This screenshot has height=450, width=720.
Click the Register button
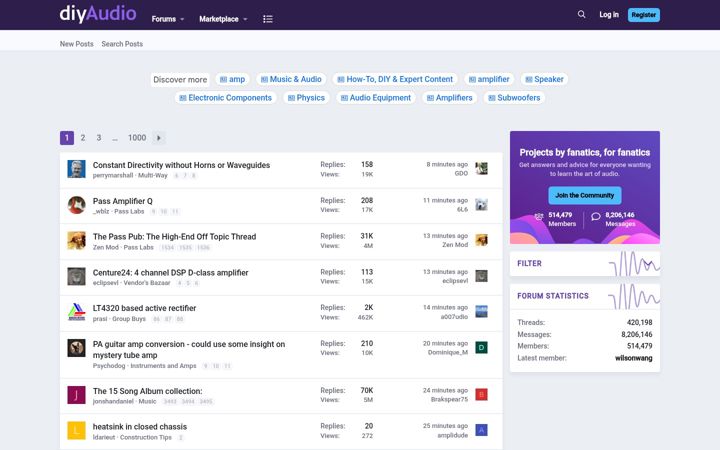coord(644,15)
